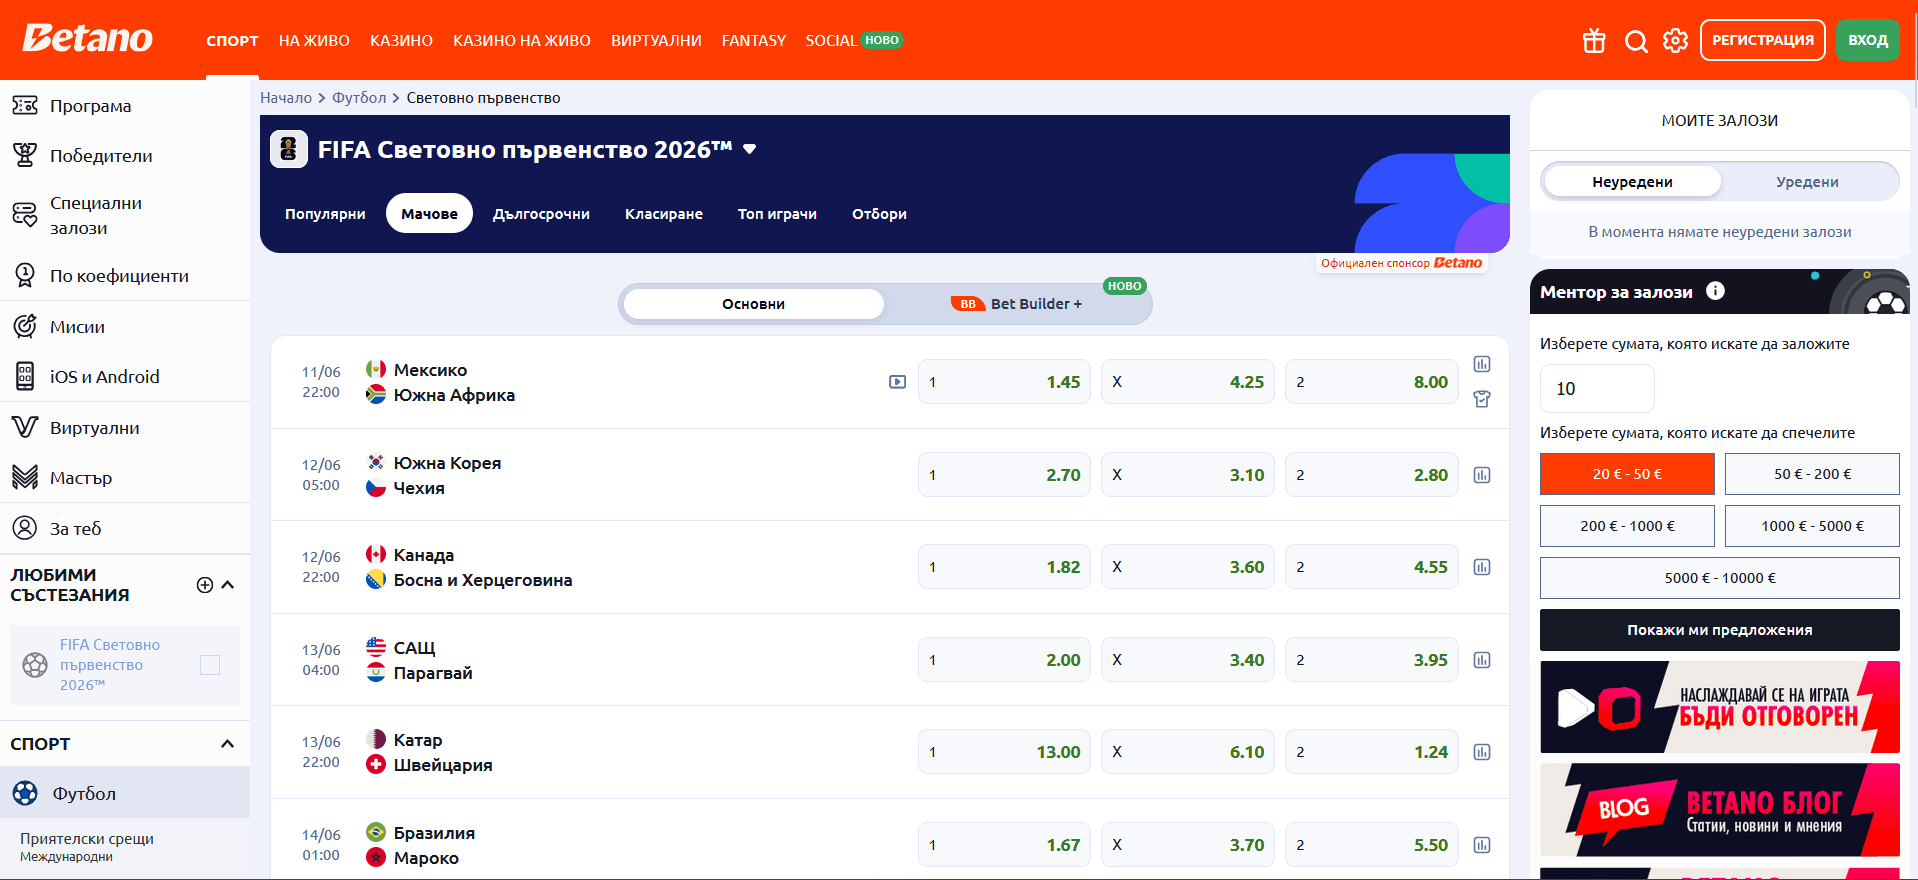Open the search magnifier icon
The image size is (1918, 880).
[x=1636, y=41]
